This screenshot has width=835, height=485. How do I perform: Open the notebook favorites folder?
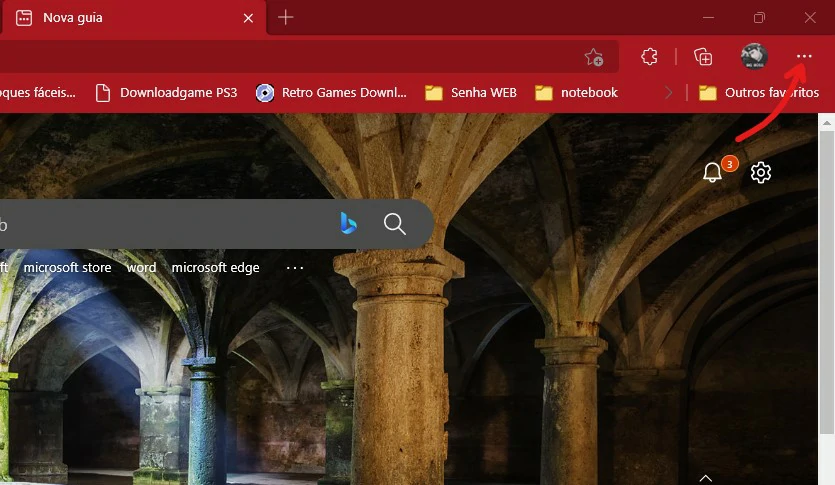[576, 93]
